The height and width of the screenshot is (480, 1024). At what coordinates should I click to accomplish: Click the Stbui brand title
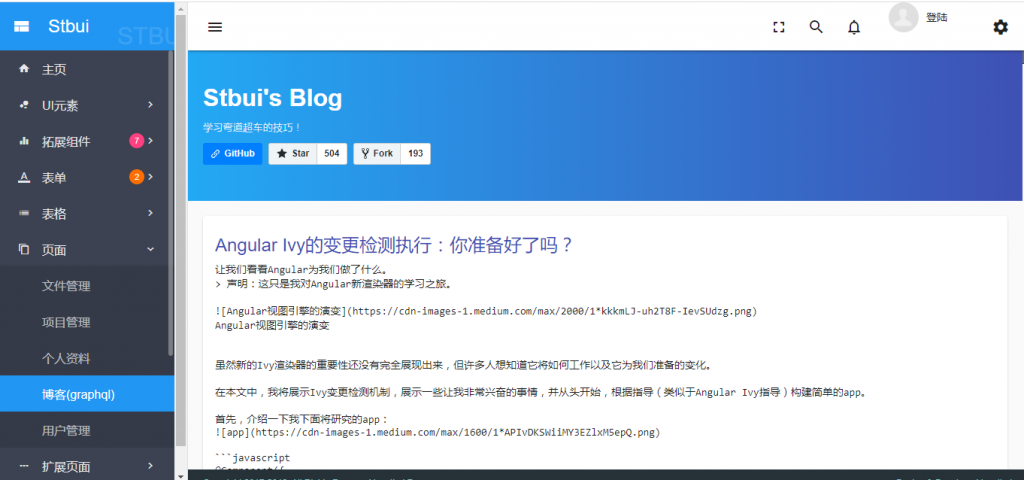click(69, 27)
